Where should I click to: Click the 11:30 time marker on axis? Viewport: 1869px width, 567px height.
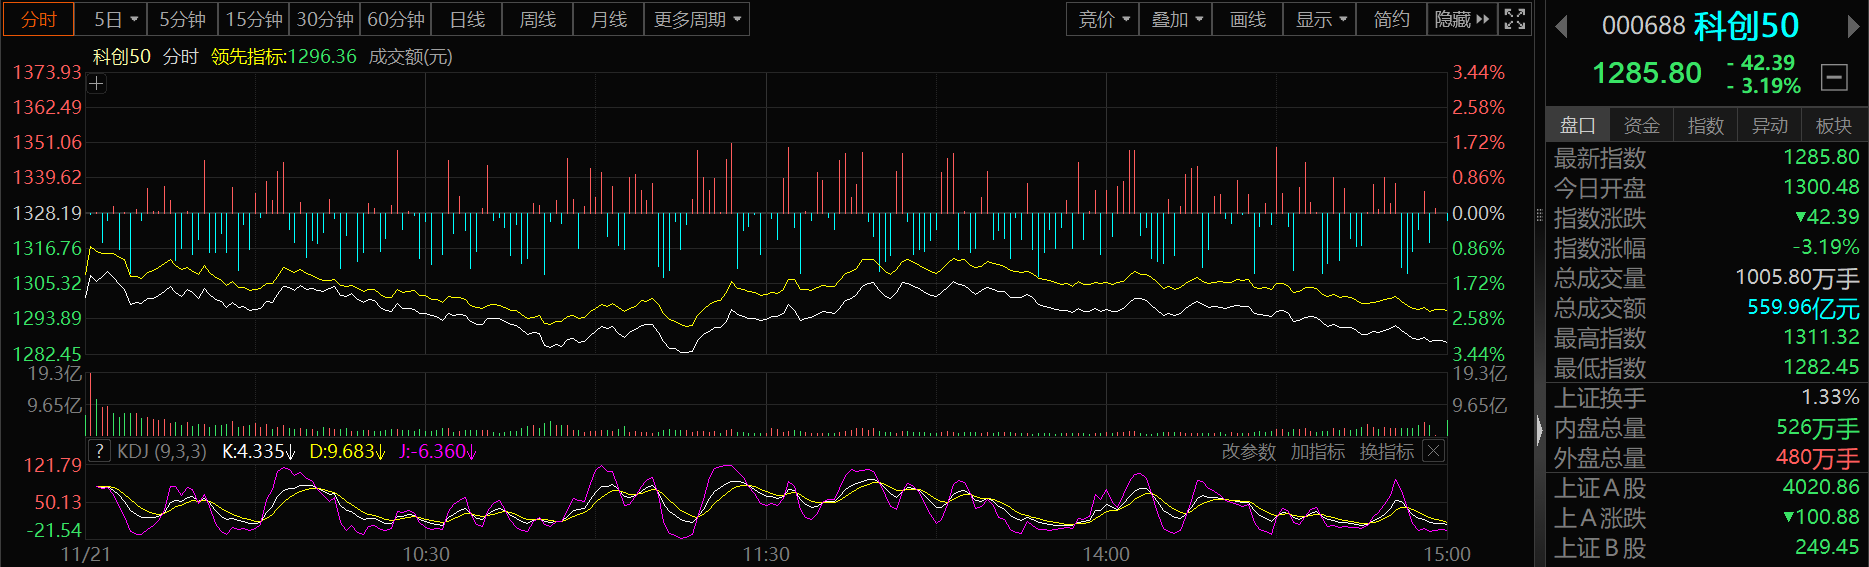pos(766,554)
